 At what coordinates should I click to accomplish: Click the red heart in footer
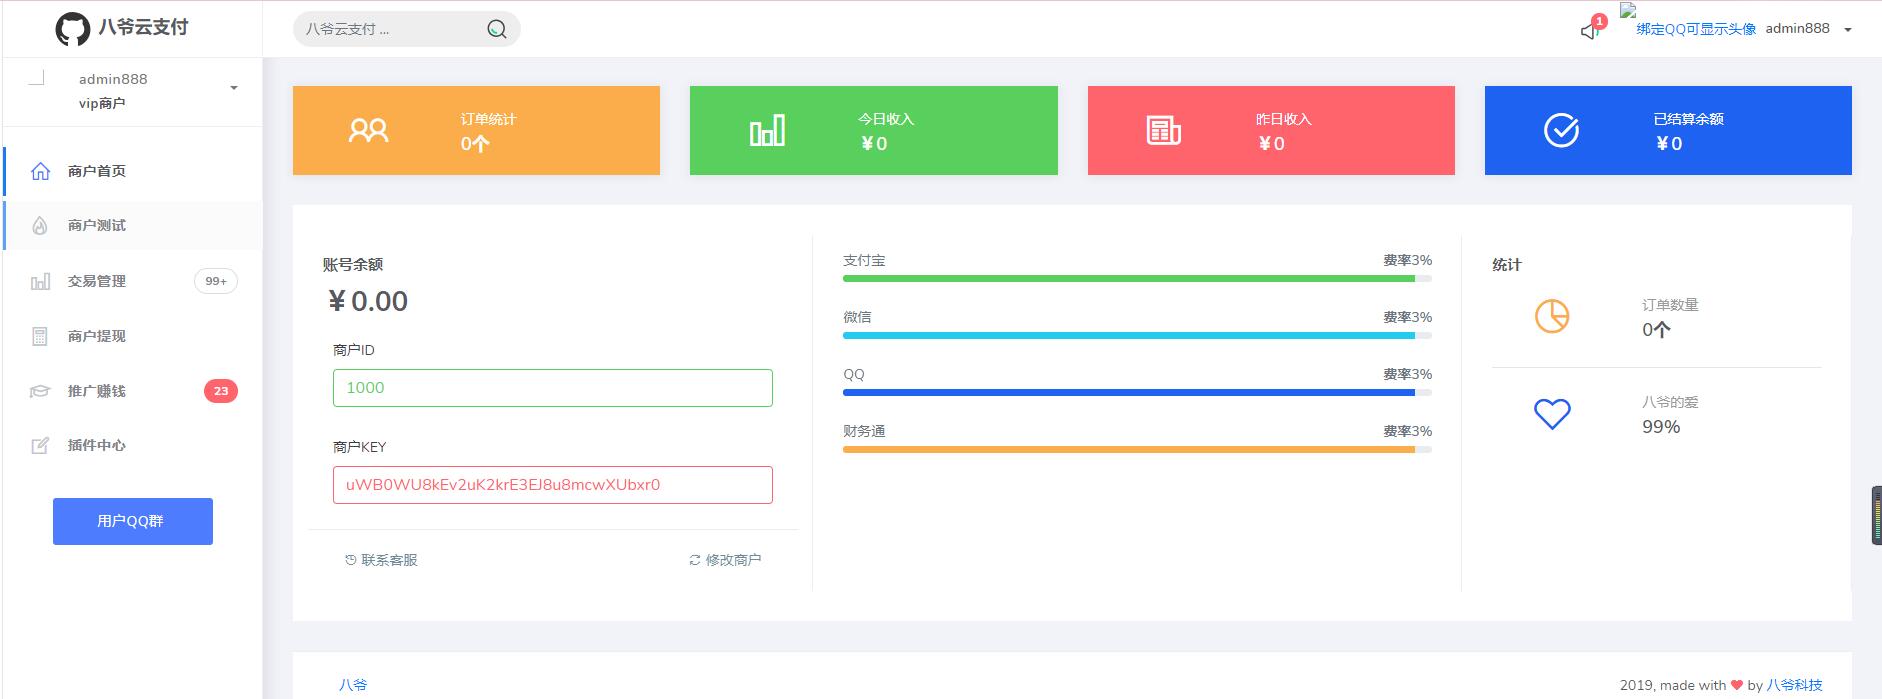[1736, 685]
